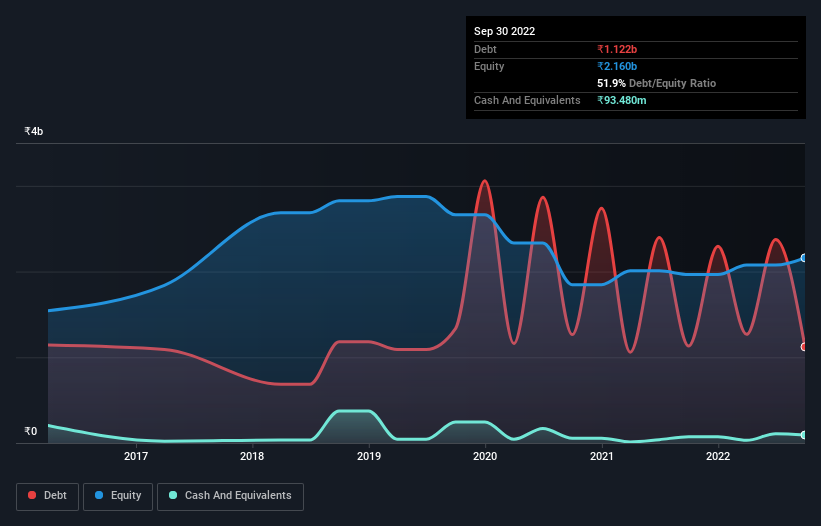Click the Debt row label in the tooltip
Viewport: 821px width, 526px height.
[485, 49]
